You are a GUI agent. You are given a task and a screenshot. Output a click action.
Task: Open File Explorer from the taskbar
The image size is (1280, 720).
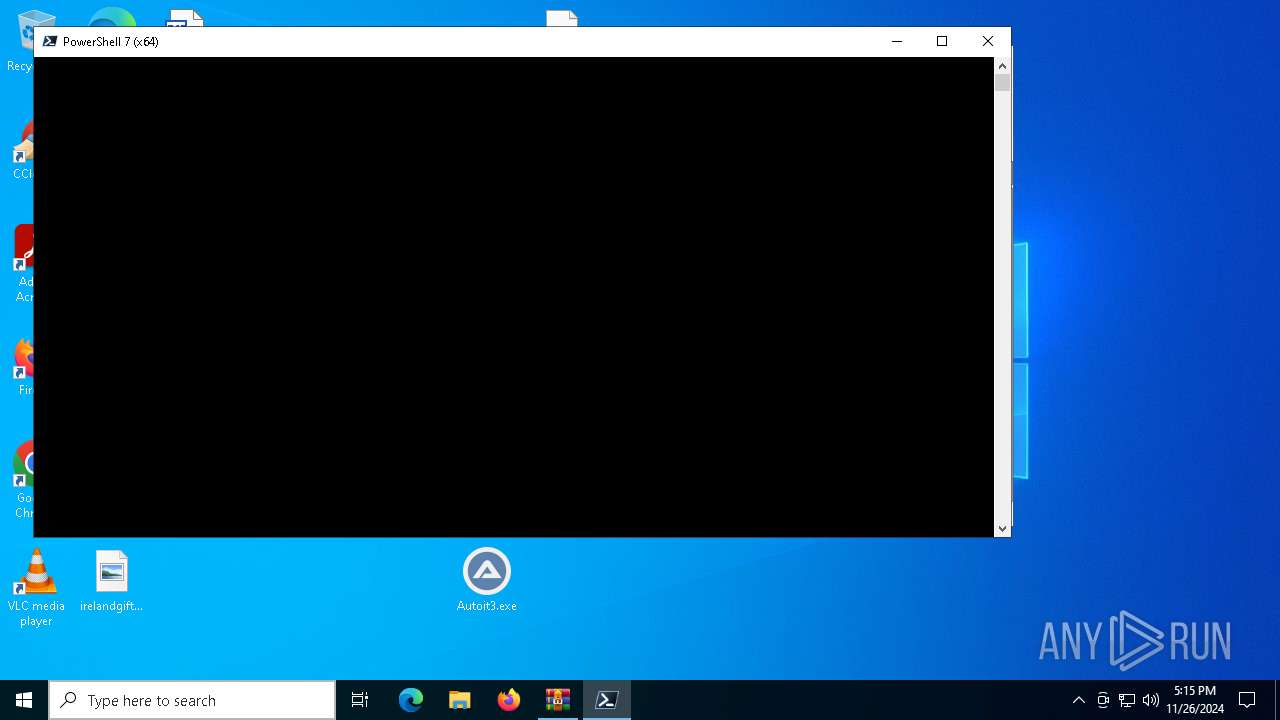click(460, 700)
